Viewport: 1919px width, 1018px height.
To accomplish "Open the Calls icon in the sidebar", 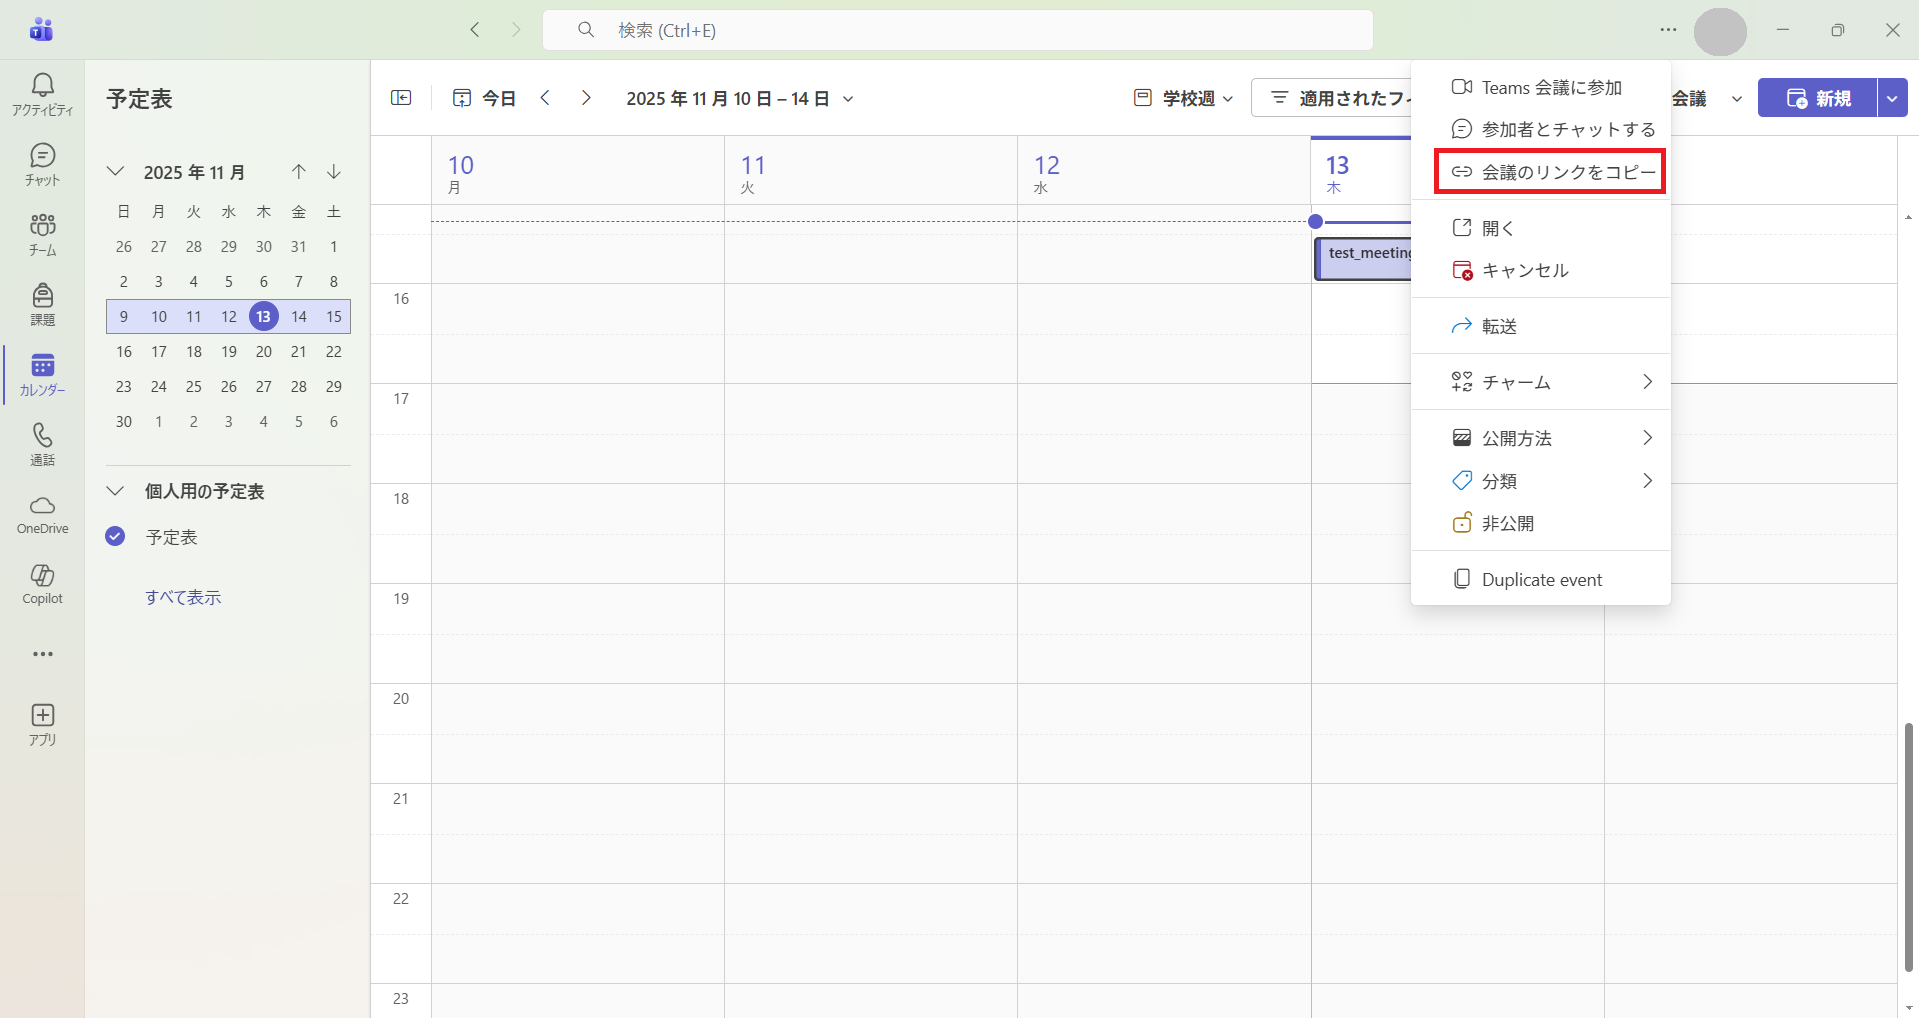I will point(42,444).
